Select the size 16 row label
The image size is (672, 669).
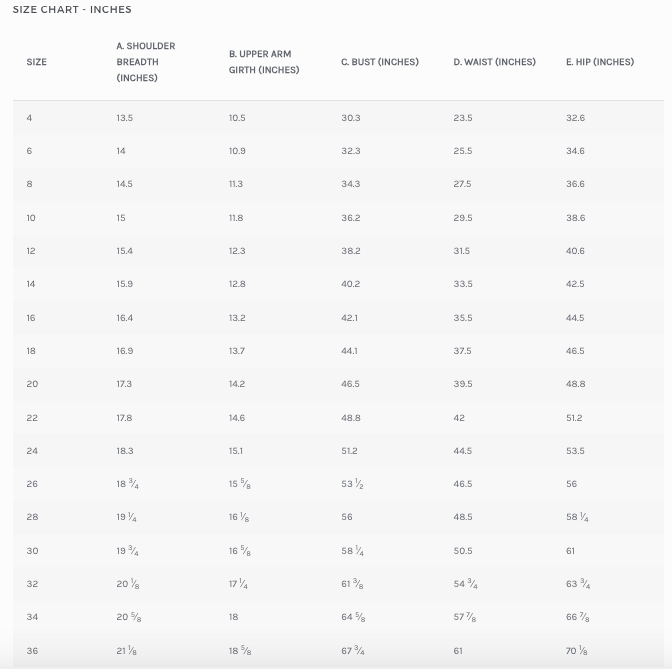point(32,318)
